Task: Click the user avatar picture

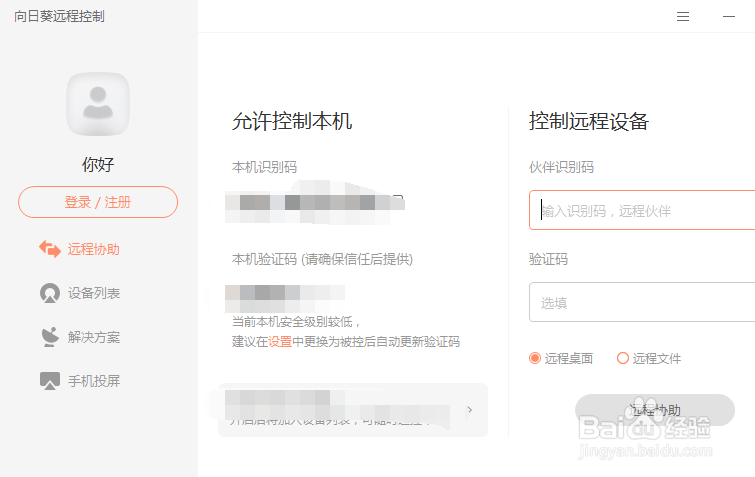Action: click(x=98, y=104)
